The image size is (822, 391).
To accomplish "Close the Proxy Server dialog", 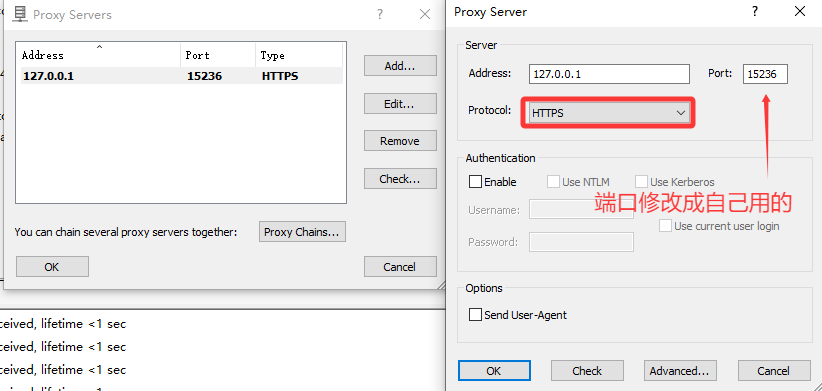I will tap(799, 12).
